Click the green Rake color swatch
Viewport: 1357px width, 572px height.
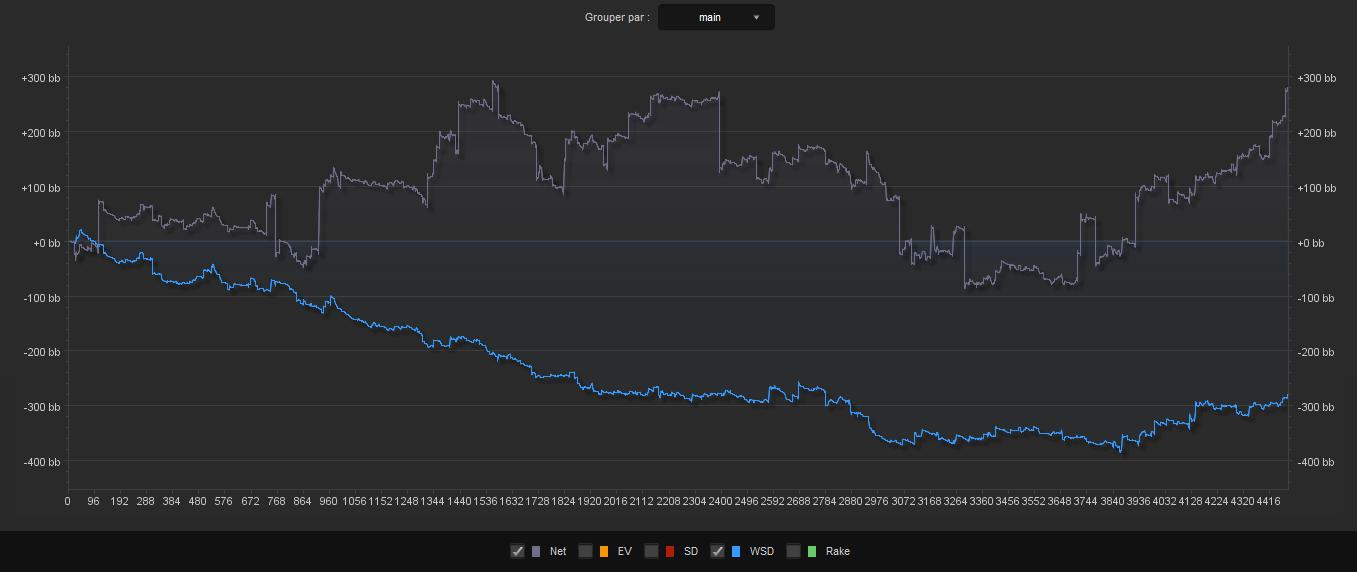pos(812,551)
